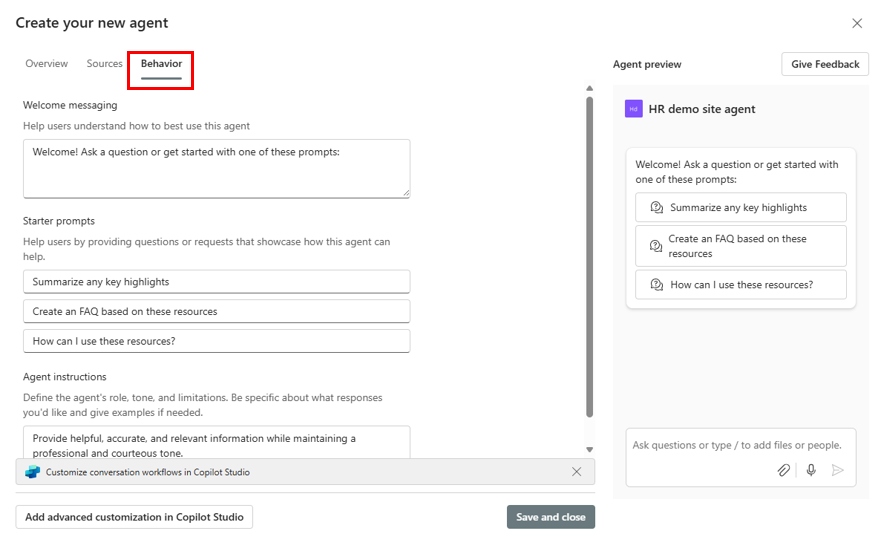Image resolution: width=885 pixels, height=545 pixels.
Task: Click scrollbar up arrow
Action: (x=589, y=89)
